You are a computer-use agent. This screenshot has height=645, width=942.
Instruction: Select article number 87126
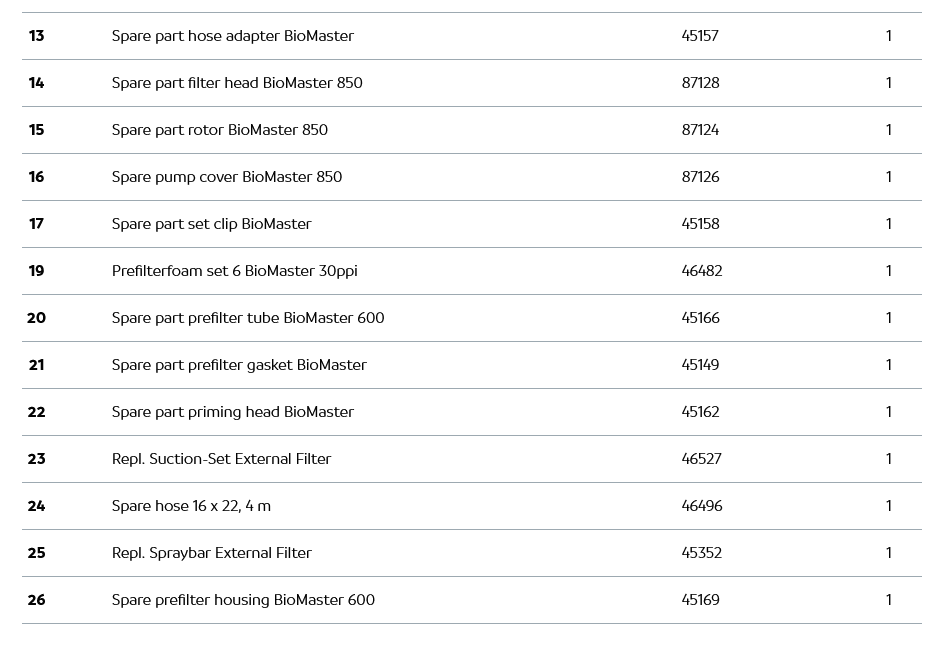click(x=700, y=177)
